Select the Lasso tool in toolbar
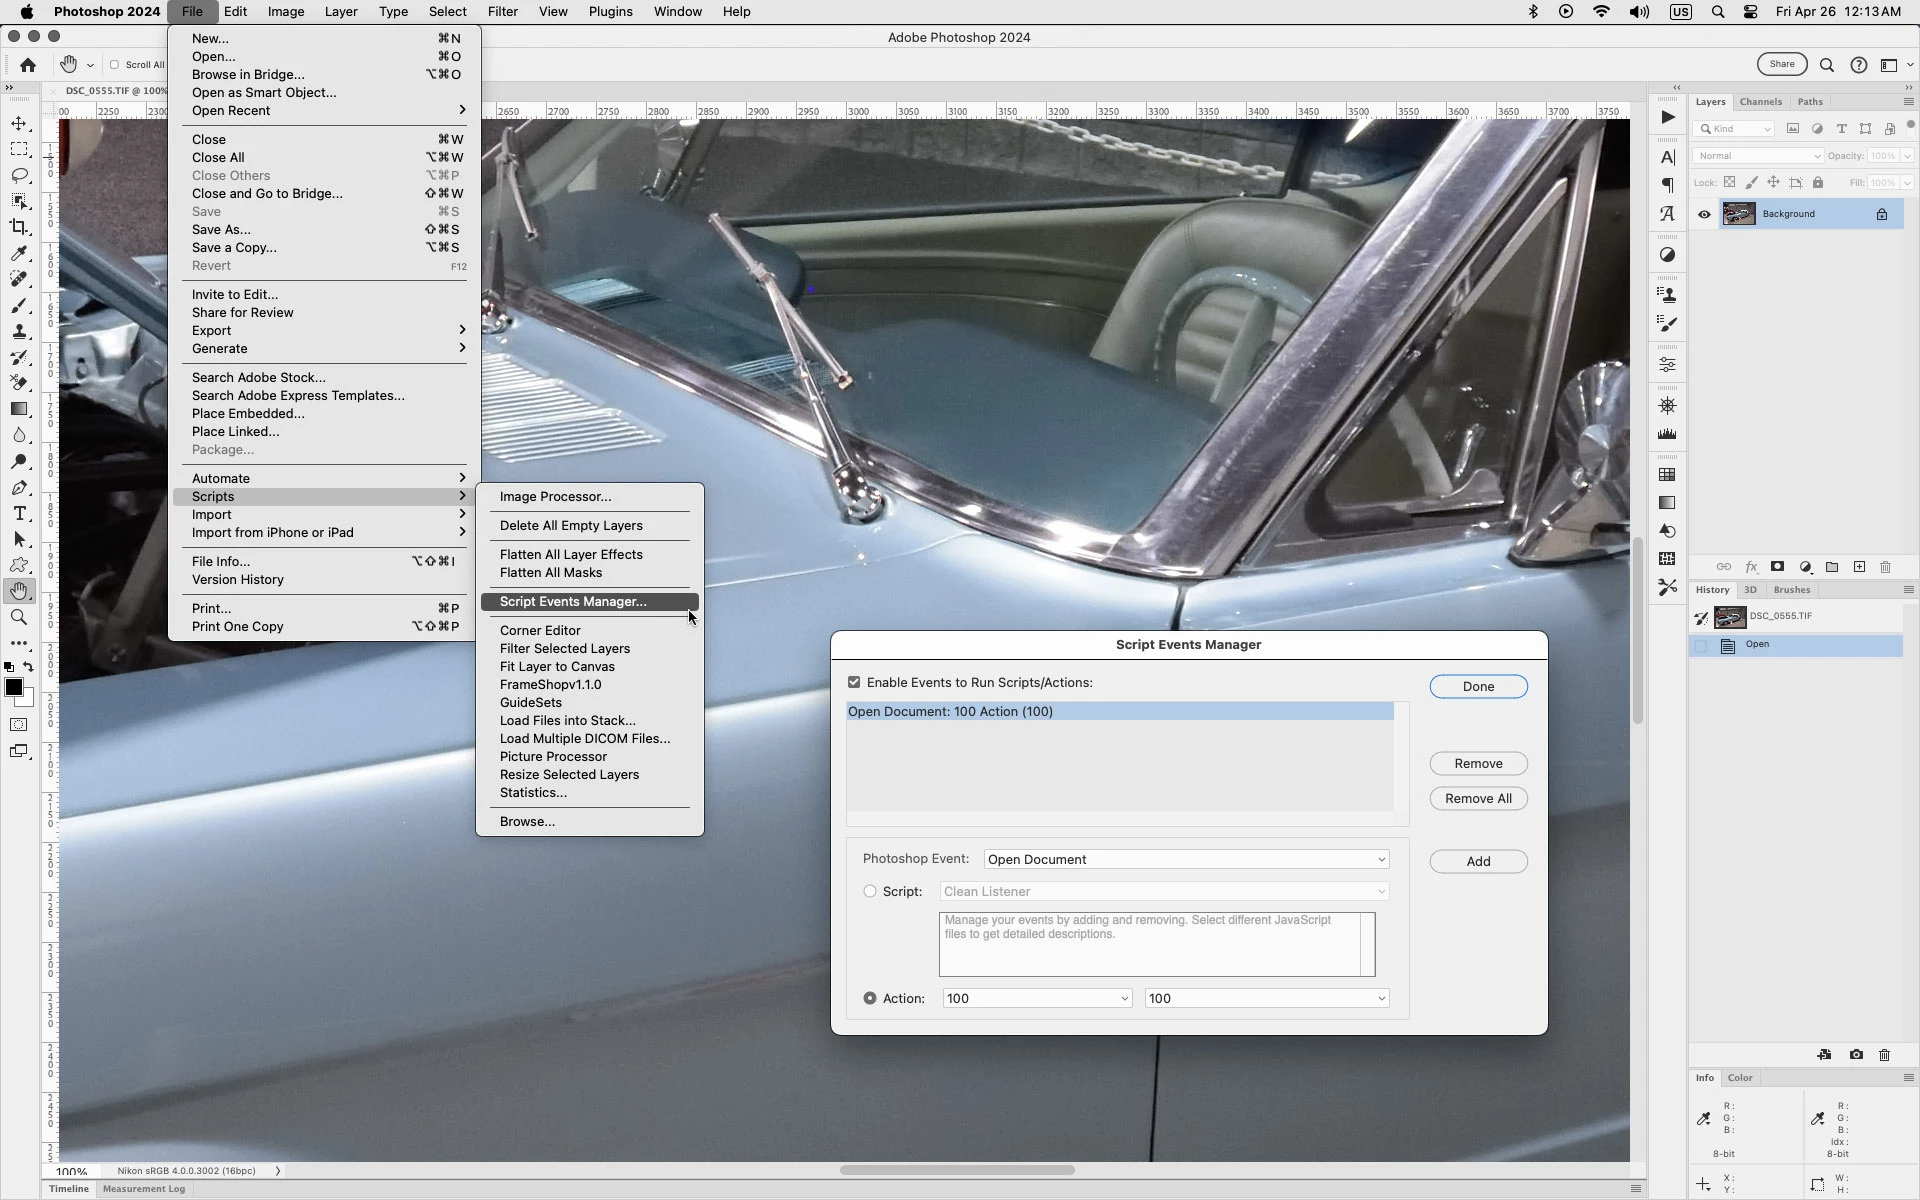 point(19,175)
